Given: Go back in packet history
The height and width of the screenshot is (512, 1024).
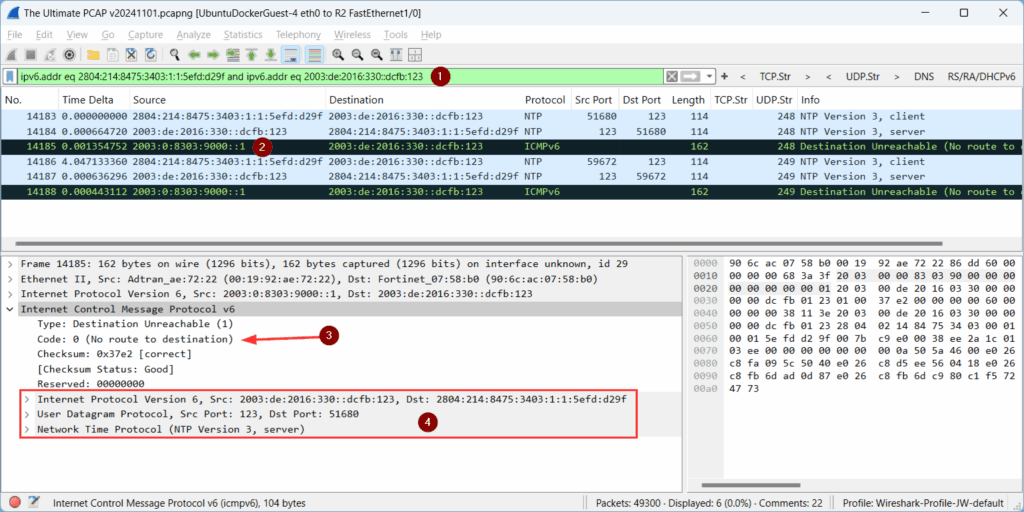Looking at the screenshot, I should (x=194, y=54).
